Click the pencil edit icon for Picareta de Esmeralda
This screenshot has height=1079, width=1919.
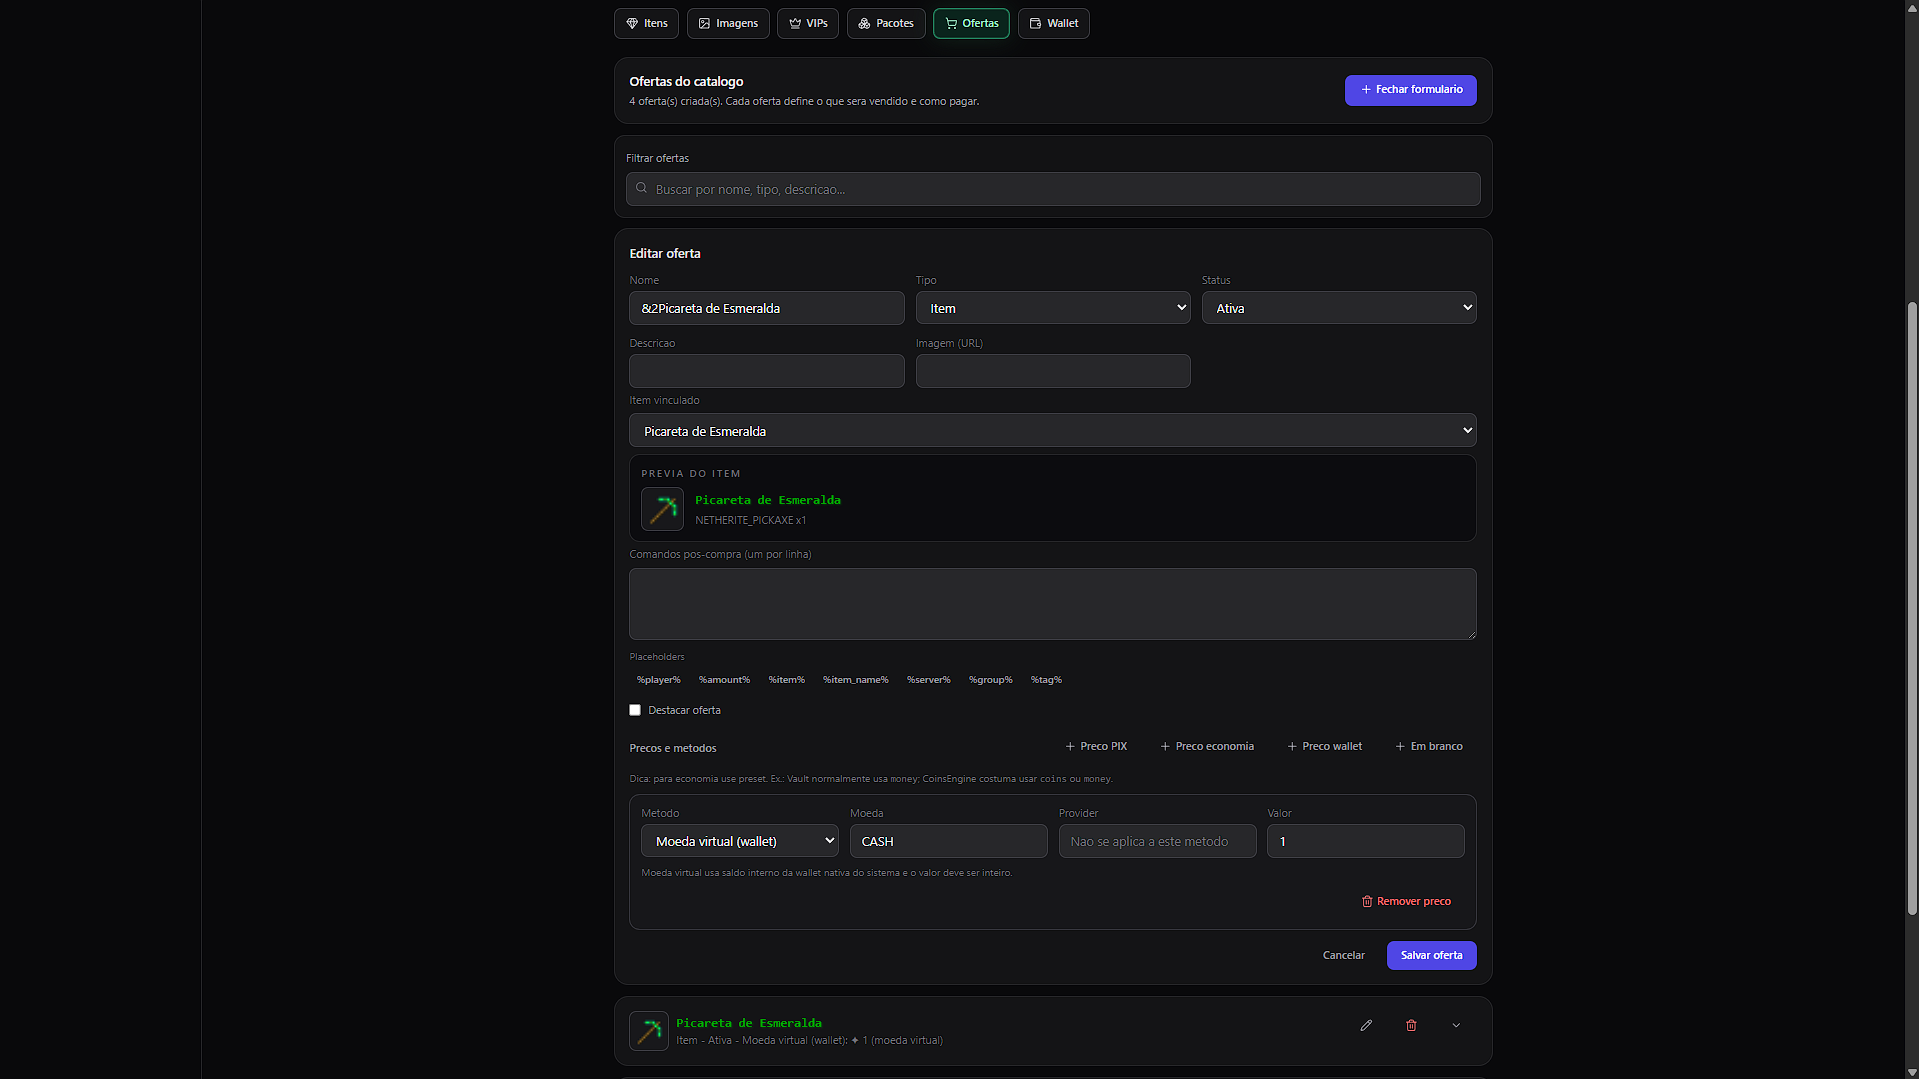click(1366, 1025)
